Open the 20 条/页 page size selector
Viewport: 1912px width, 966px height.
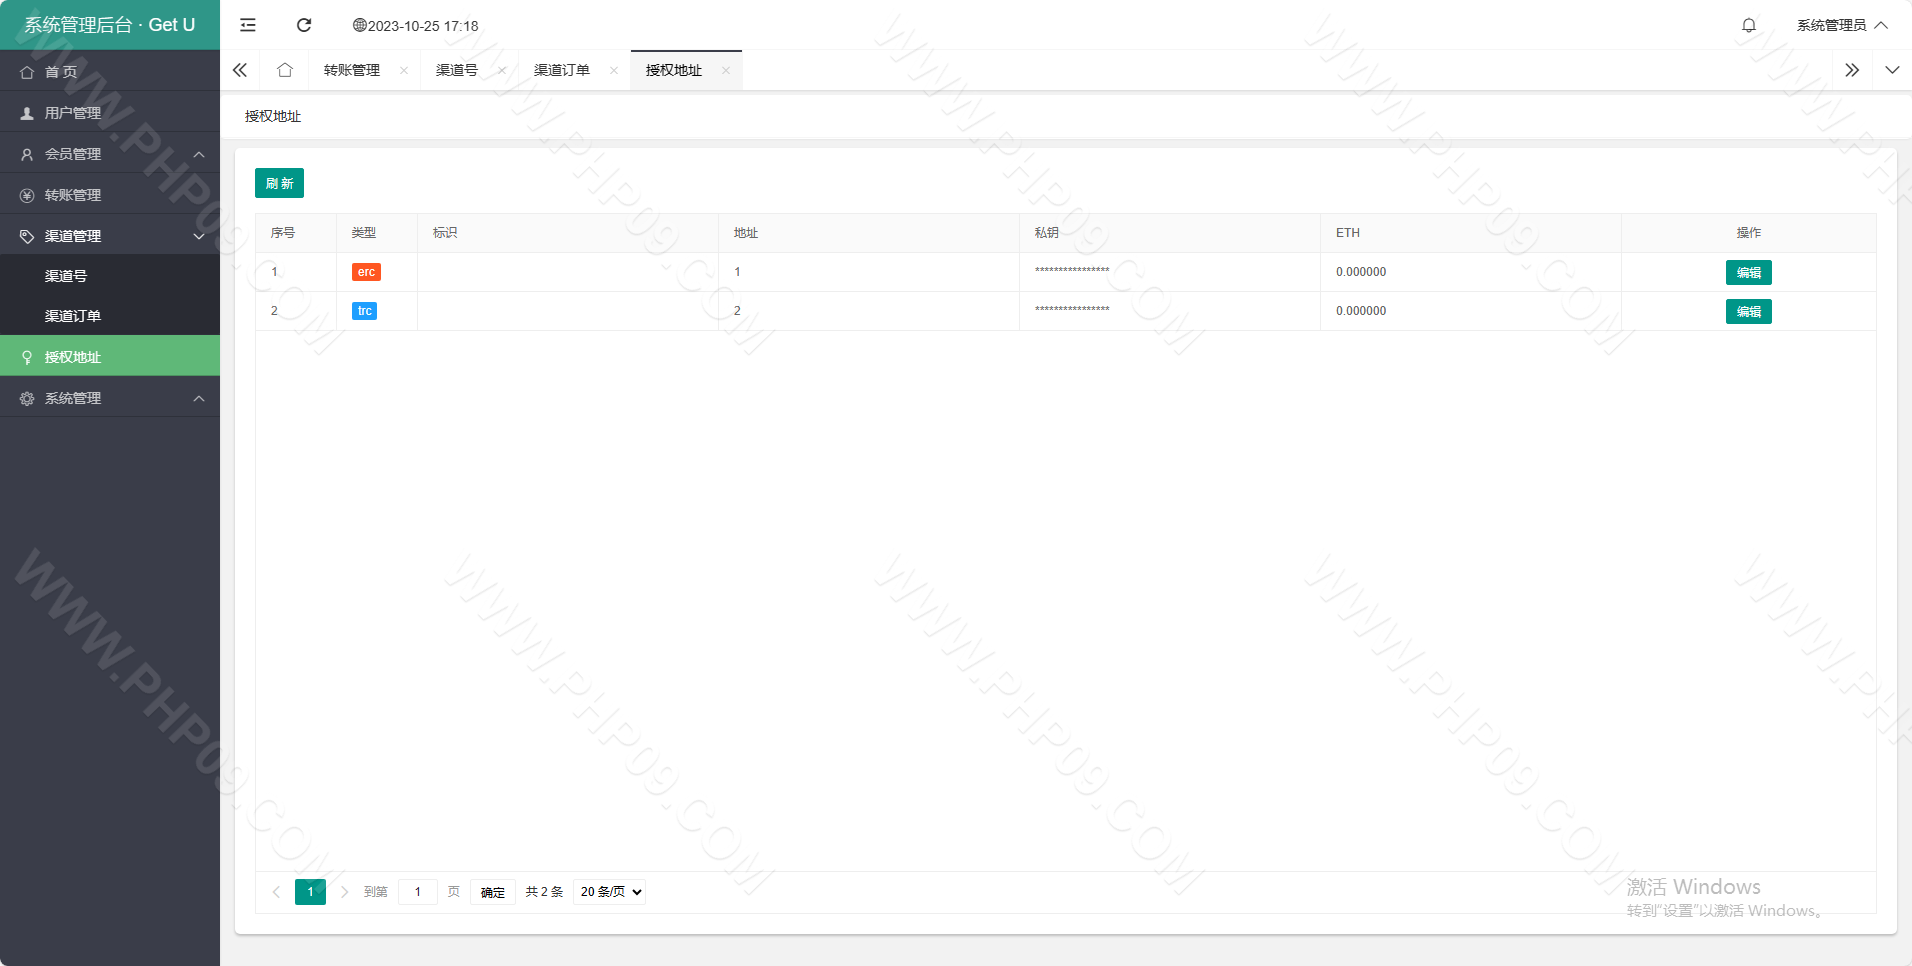tap(609, 892)
